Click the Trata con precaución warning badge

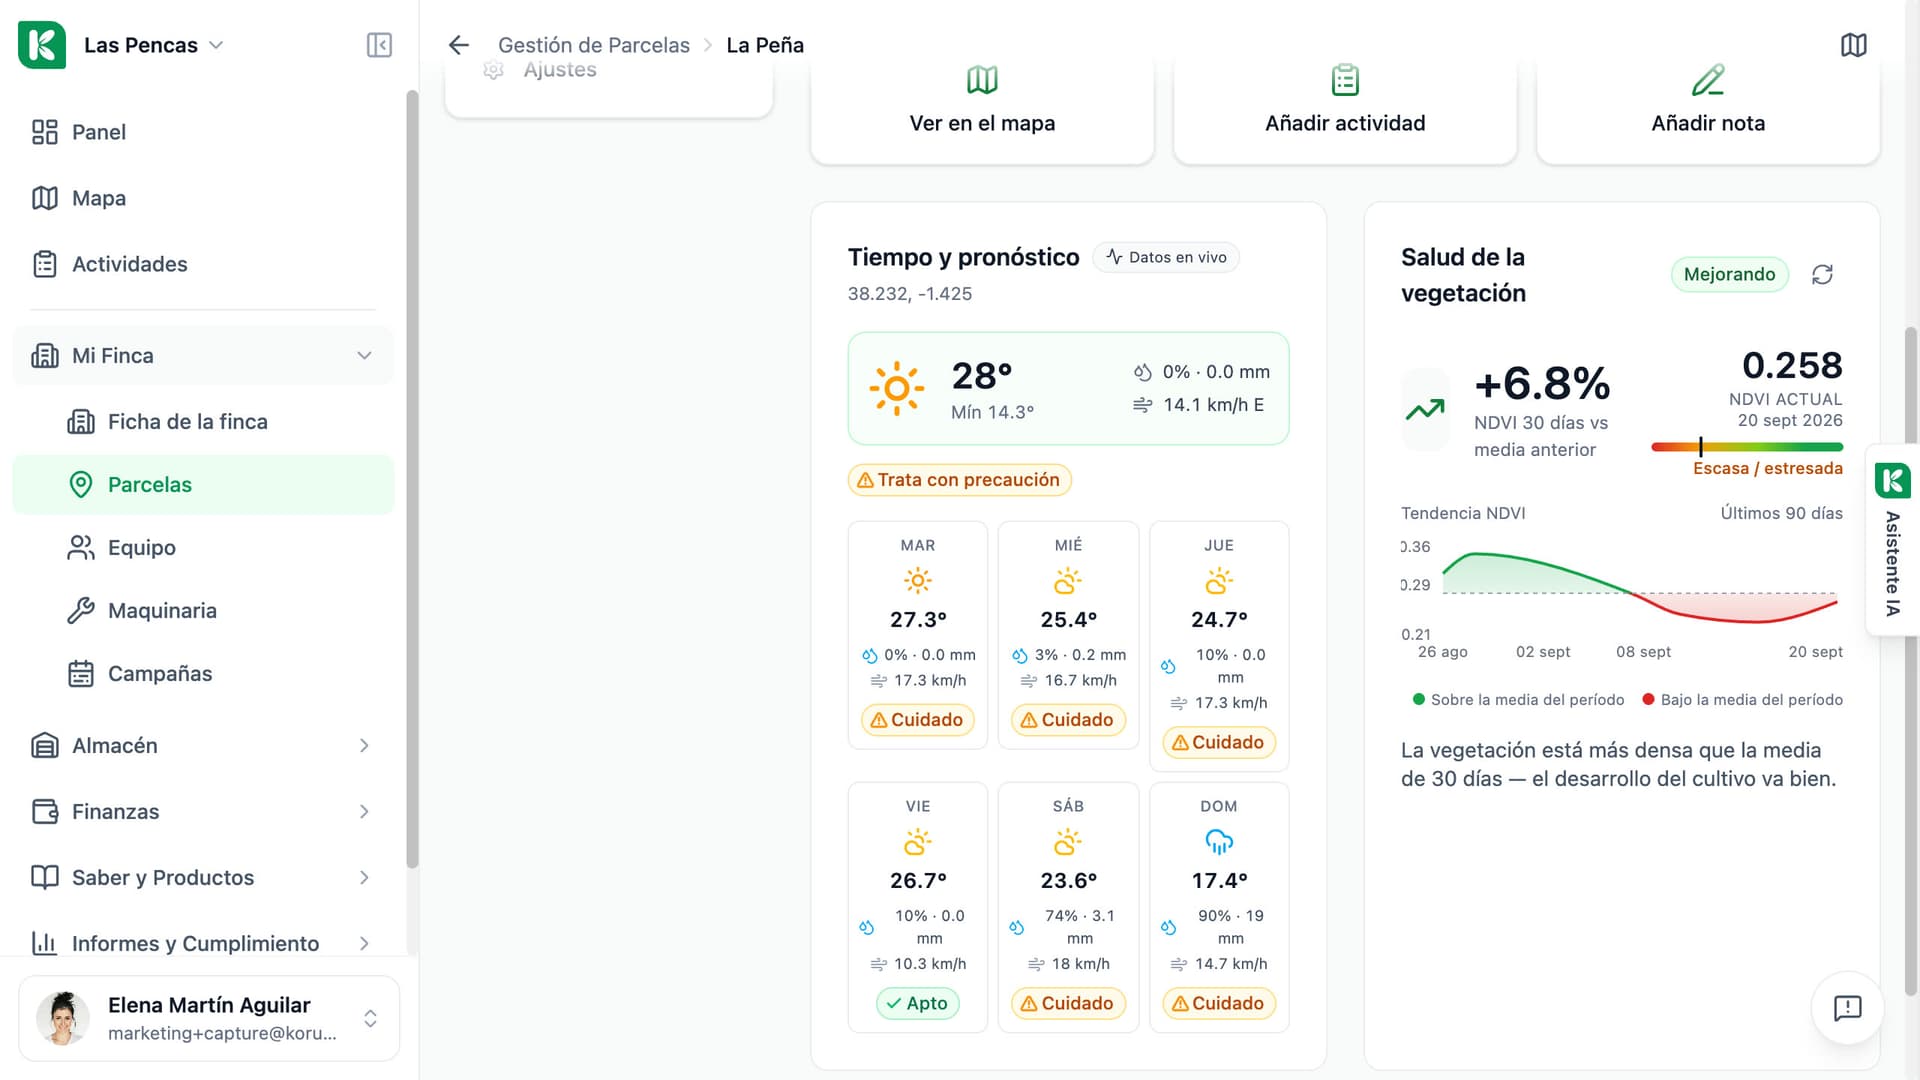click(959, 480)
